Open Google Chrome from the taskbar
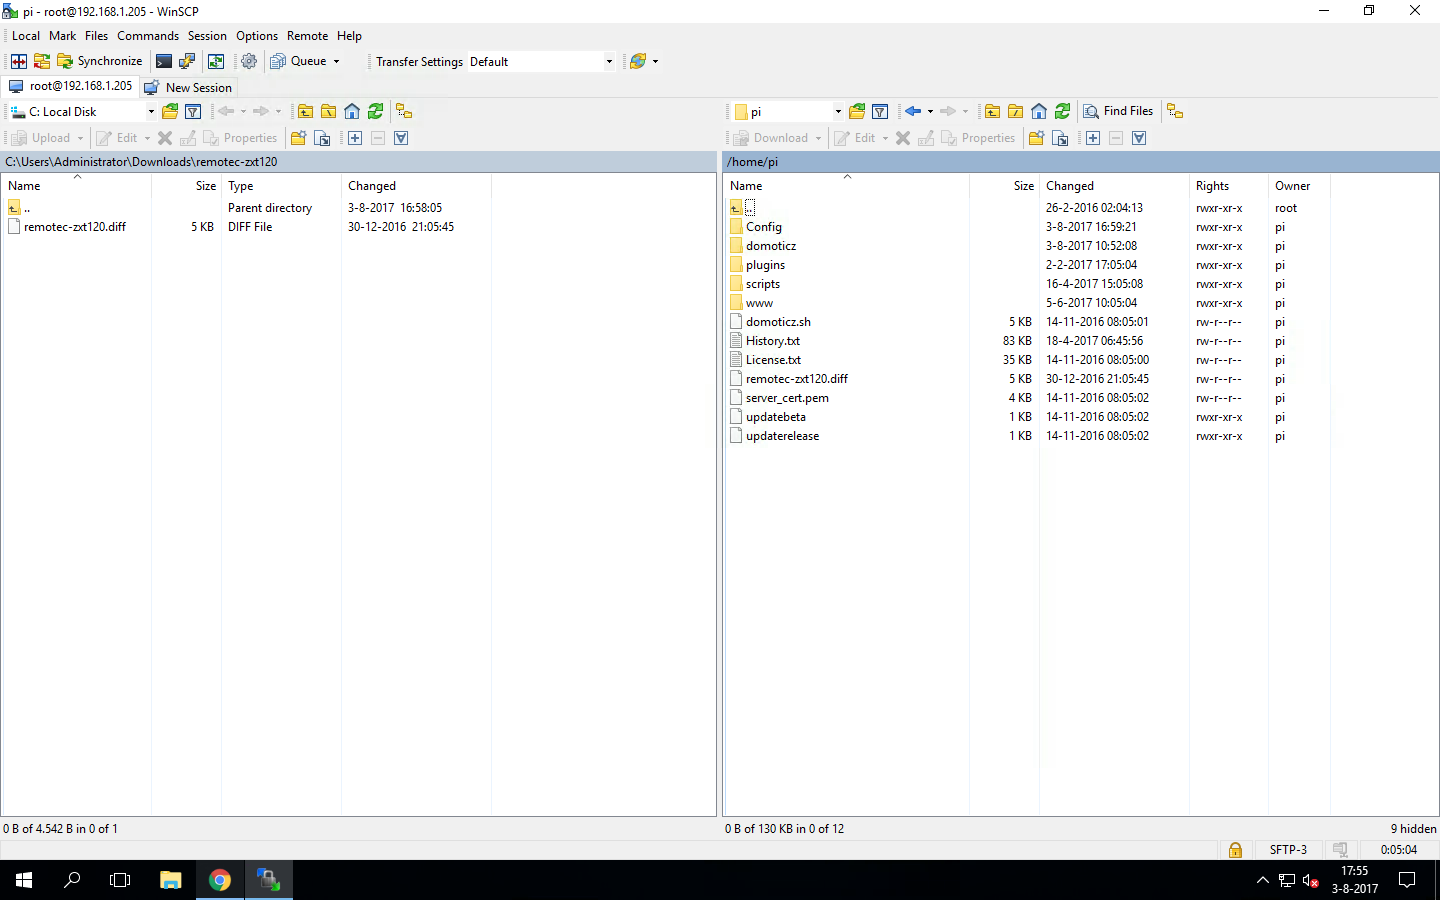 (x=220, y=880)
